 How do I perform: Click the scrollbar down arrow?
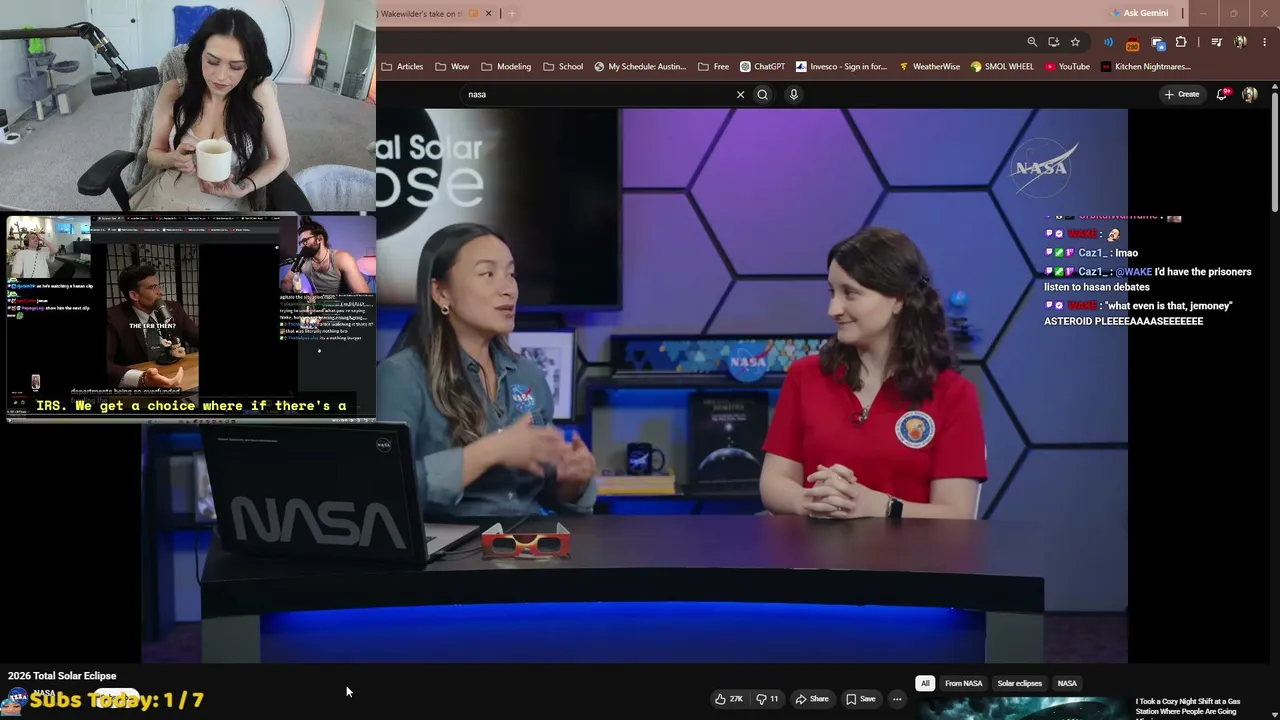coord(1275,714)
